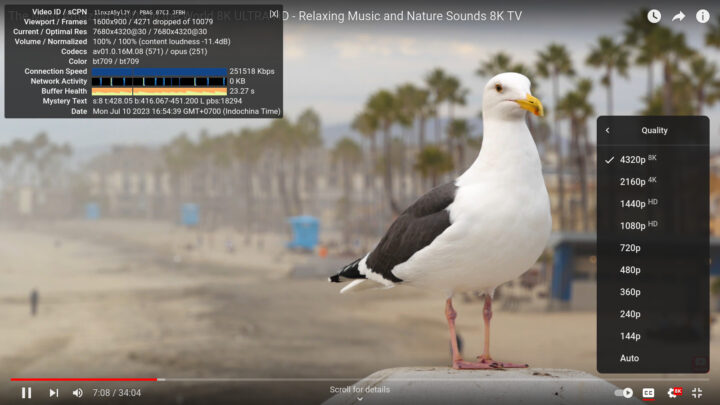
Task: Click the 7:08 / 34:04 time display
Action: pyautogui.click(x=117, y=393)
